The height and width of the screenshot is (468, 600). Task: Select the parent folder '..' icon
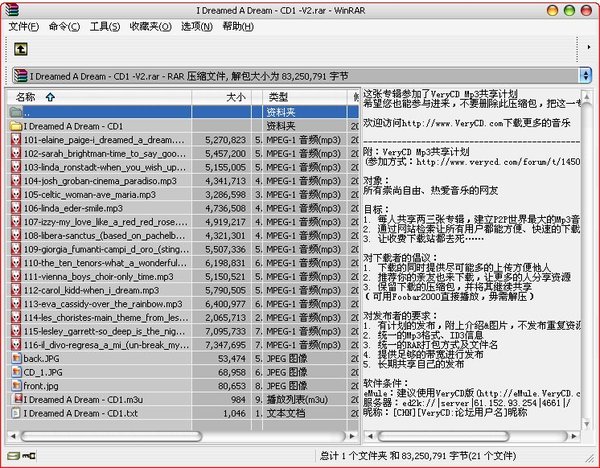(16, 112)
